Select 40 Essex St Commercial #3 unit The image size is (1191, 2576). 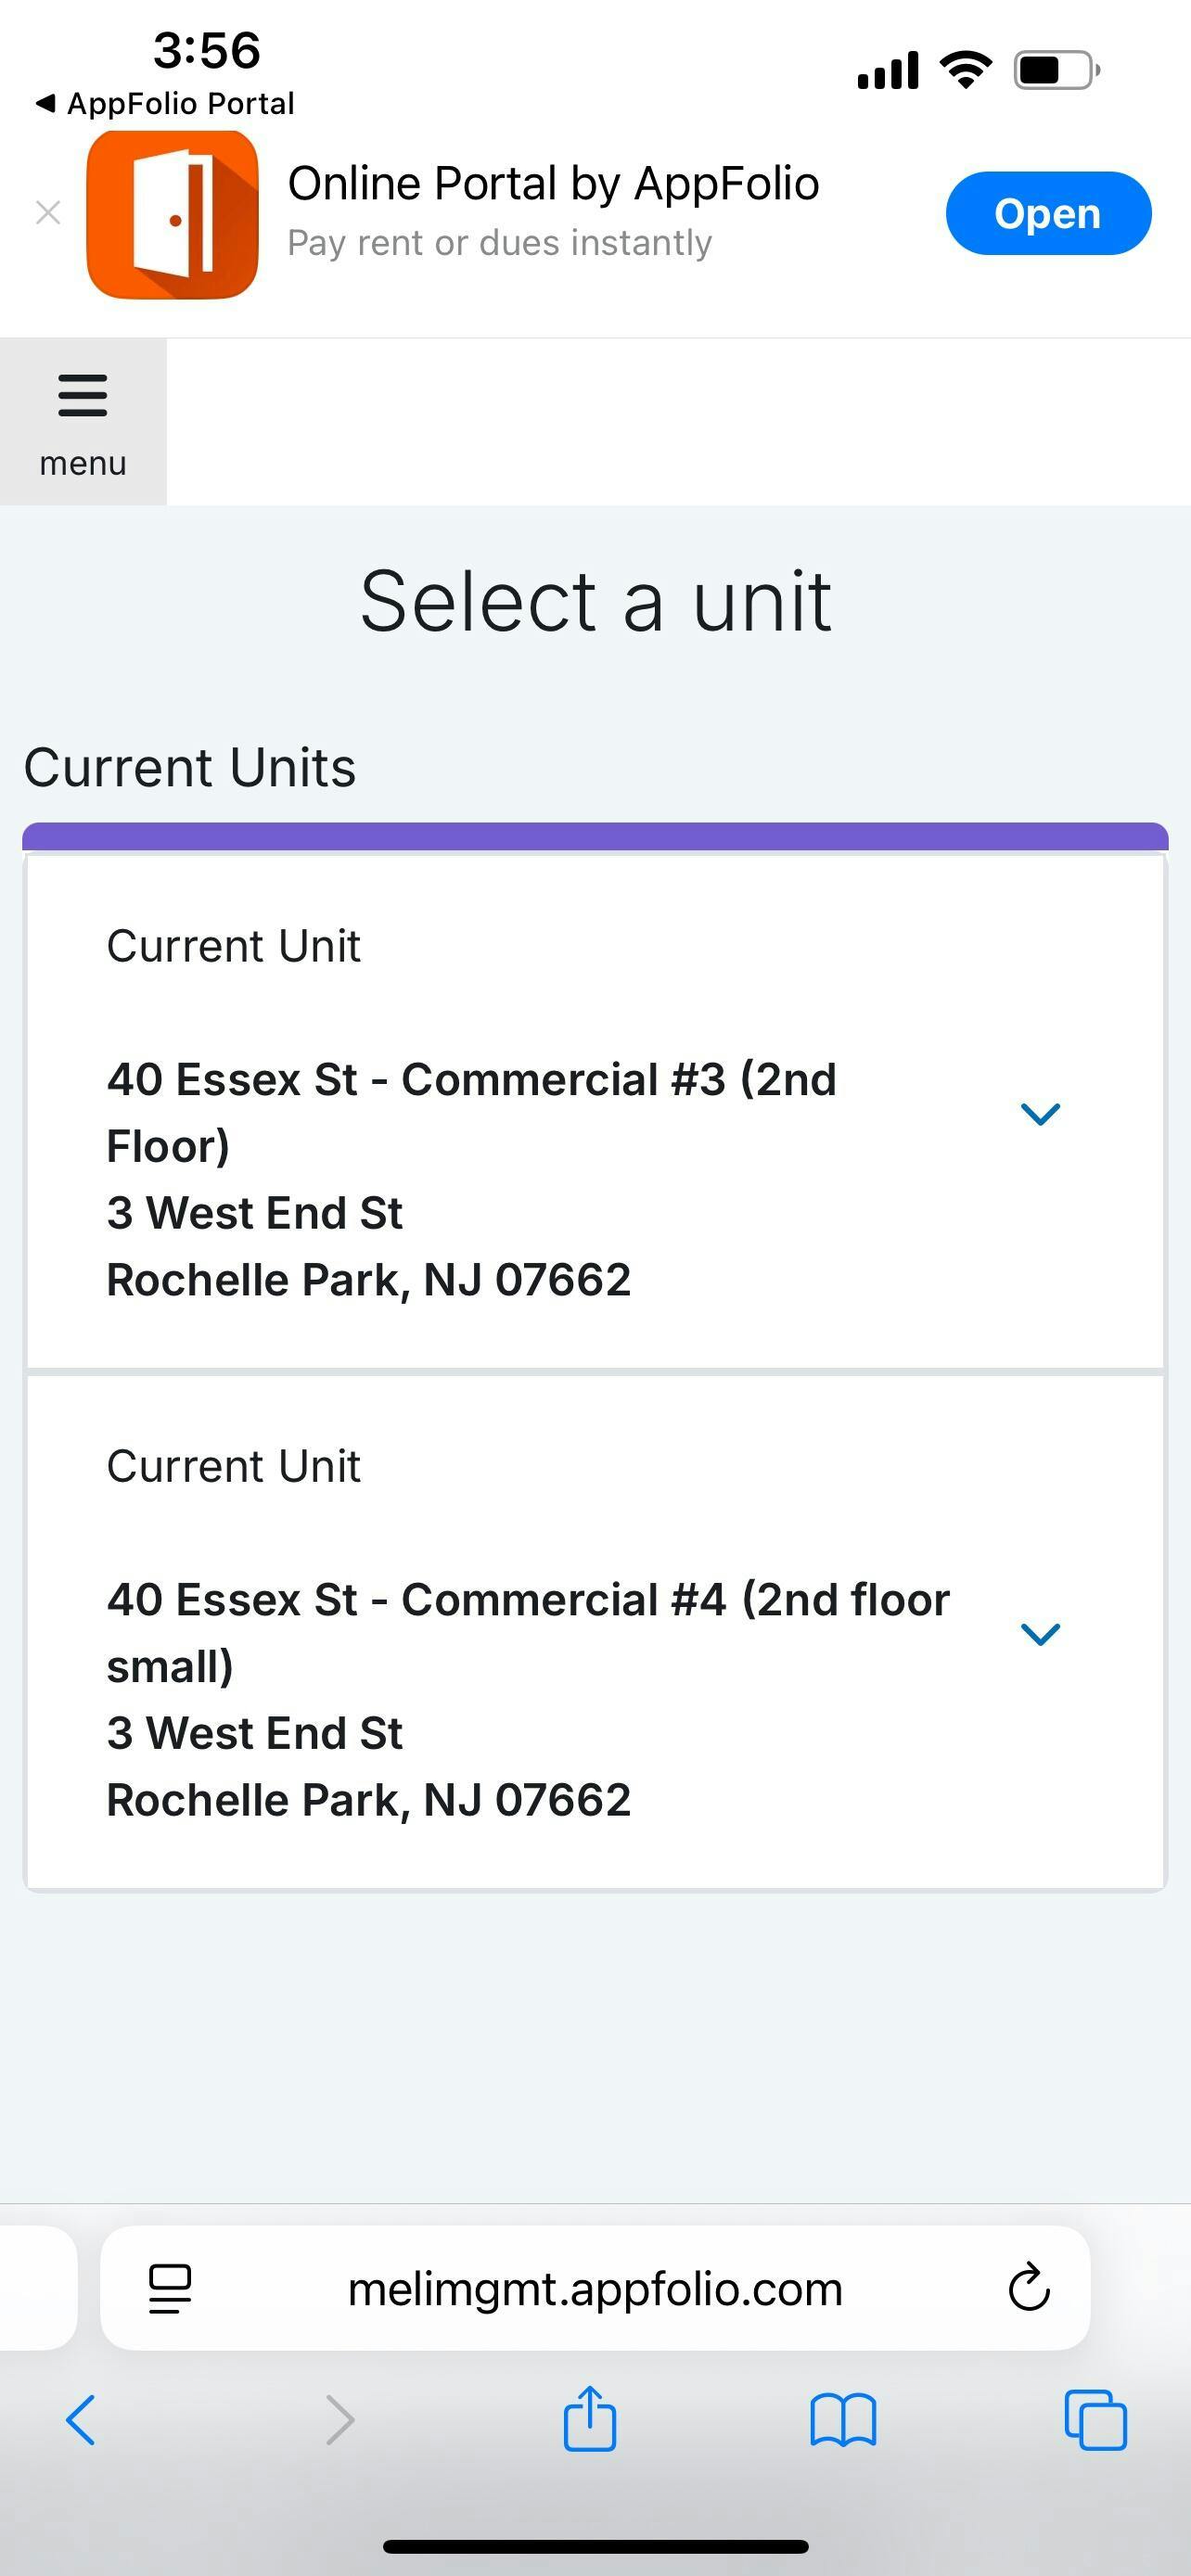click(x=471, y=1178)
